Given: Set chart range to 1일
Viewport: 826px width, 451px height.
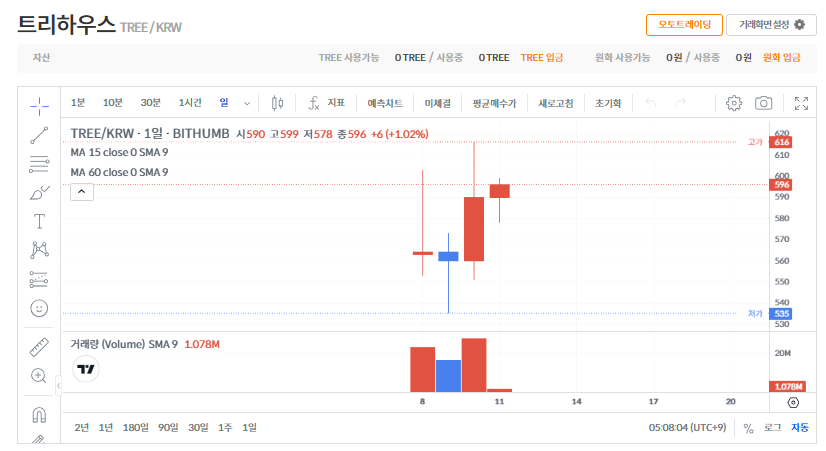Looking at the screenshot, I should click(x=249, y=427).
